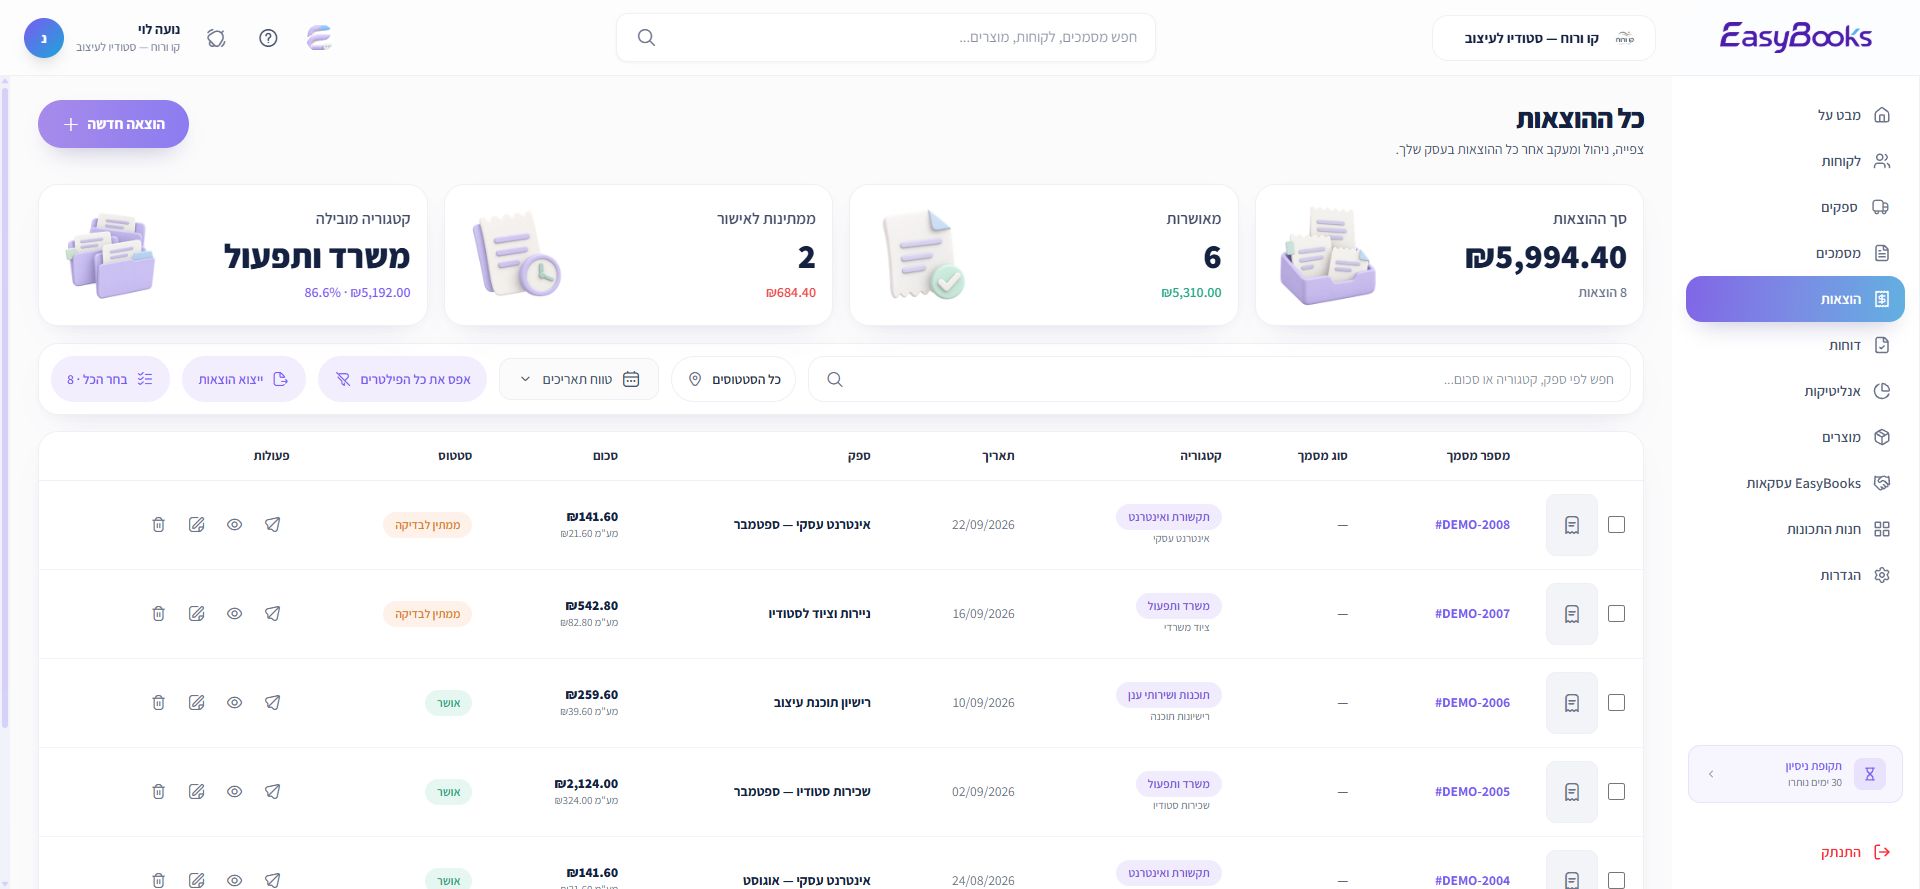The image size is (1920, 889).
Task: Open the EasyBooks assistant swirl icon
Action: pos(319,38)
